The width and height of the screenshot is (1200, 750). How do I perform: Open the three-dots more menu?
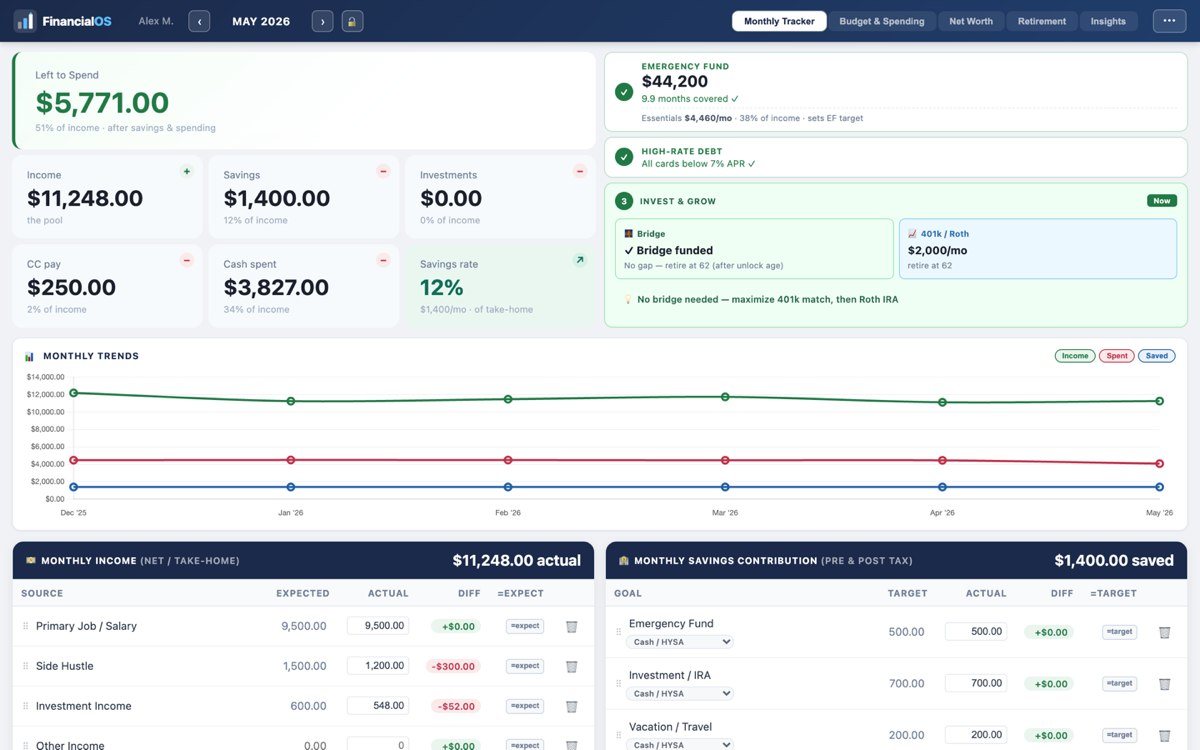pos(1169,21)
